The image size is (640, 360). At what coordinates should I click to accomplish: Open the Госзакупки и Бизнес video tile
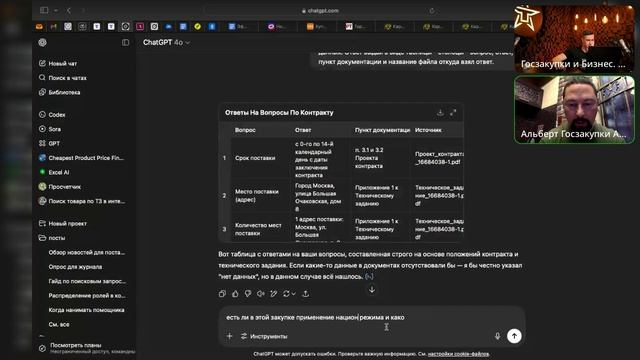574,38
